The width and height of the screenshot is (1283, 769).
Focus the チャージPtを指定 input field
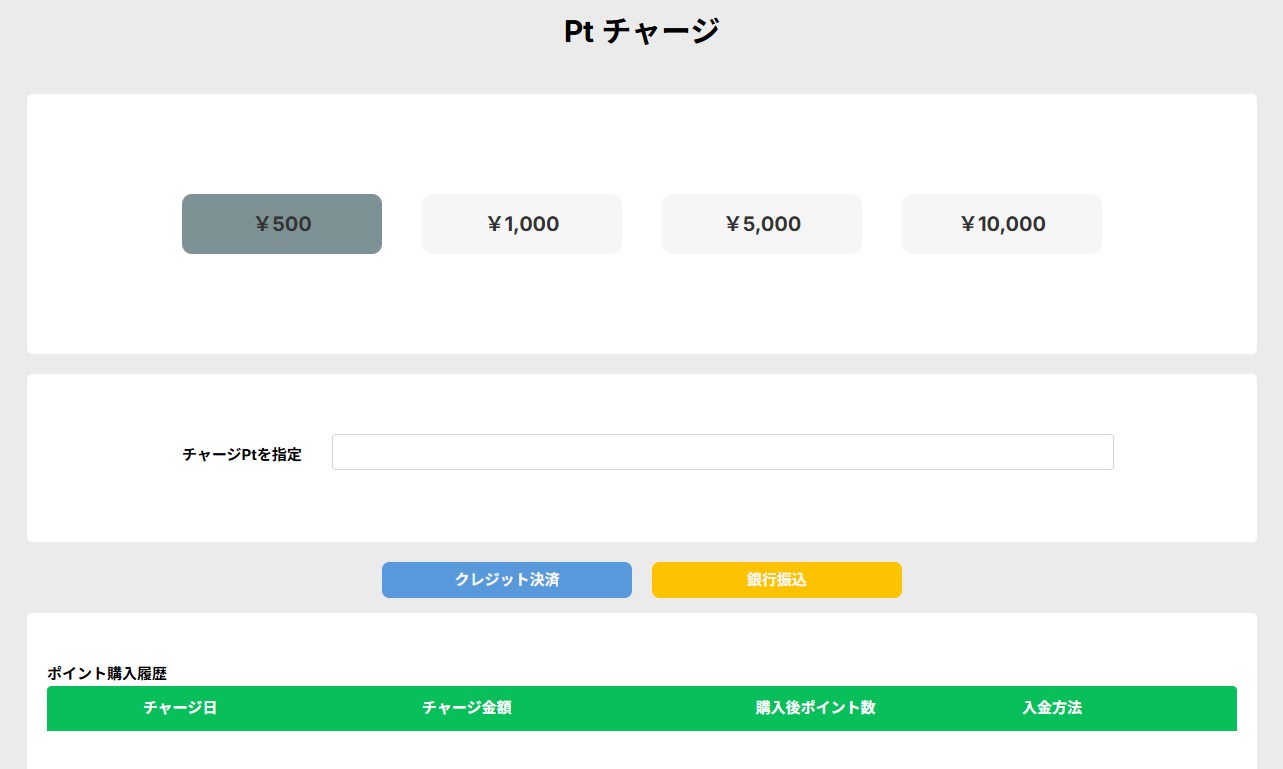click(x=722, y=452)
